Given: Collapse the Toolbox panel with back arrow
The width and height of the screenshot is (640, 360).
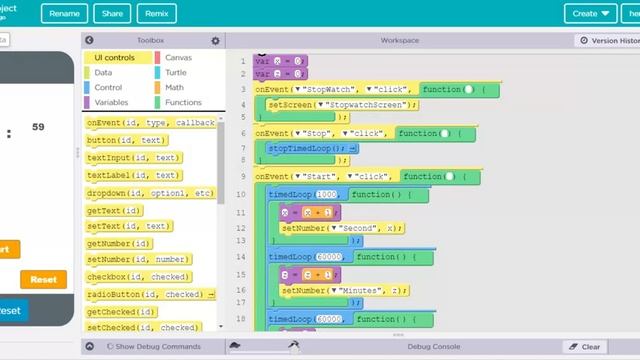Looking at the screenshot, I should pyautogui.click(x=89, y=40).
